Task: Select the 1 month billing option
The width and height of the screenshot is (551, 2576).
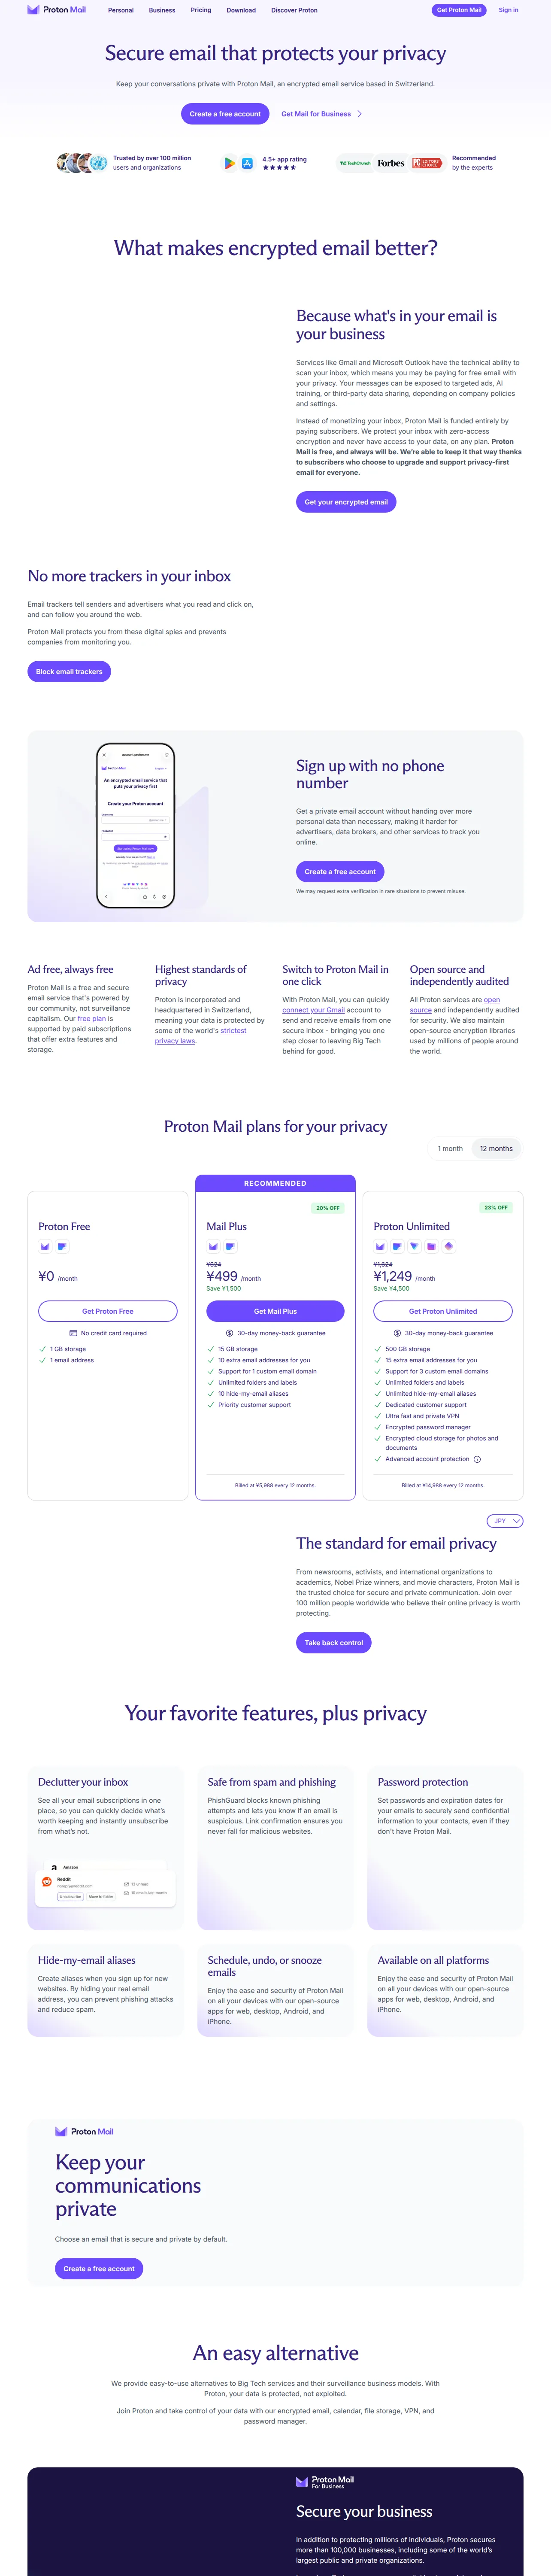Action: click(x=450, y=1148)
